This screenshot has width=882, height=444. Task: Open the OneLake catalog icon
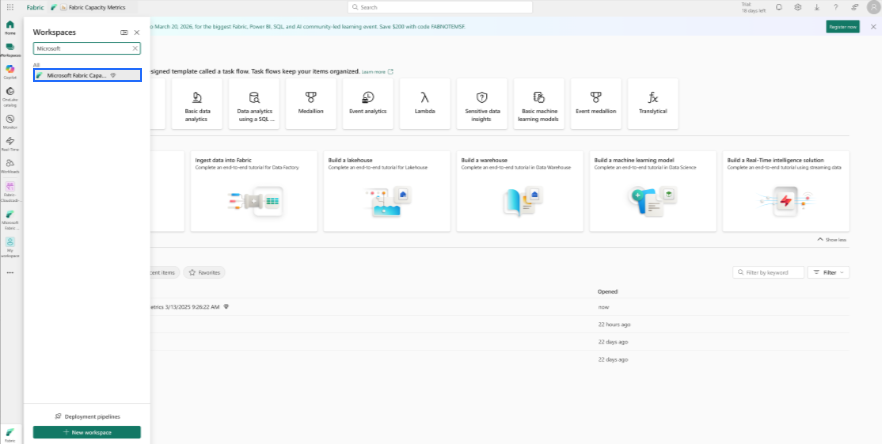tap(10, 94)
